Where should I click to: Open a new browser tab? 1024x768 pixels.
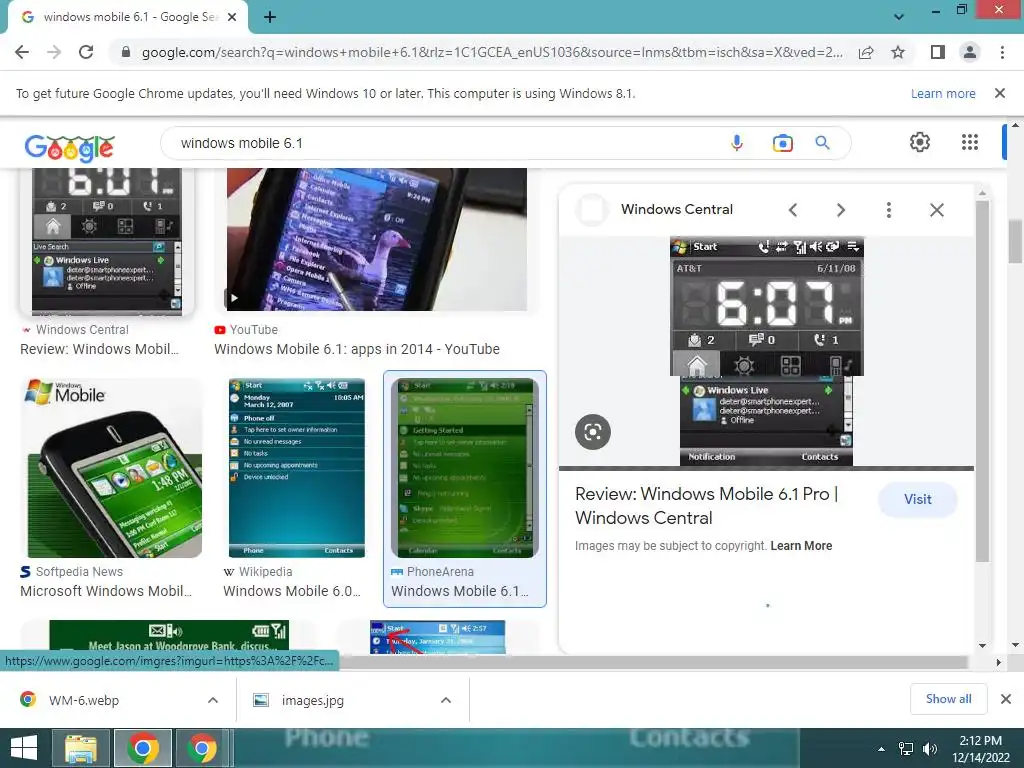click(x=270, y=18)
